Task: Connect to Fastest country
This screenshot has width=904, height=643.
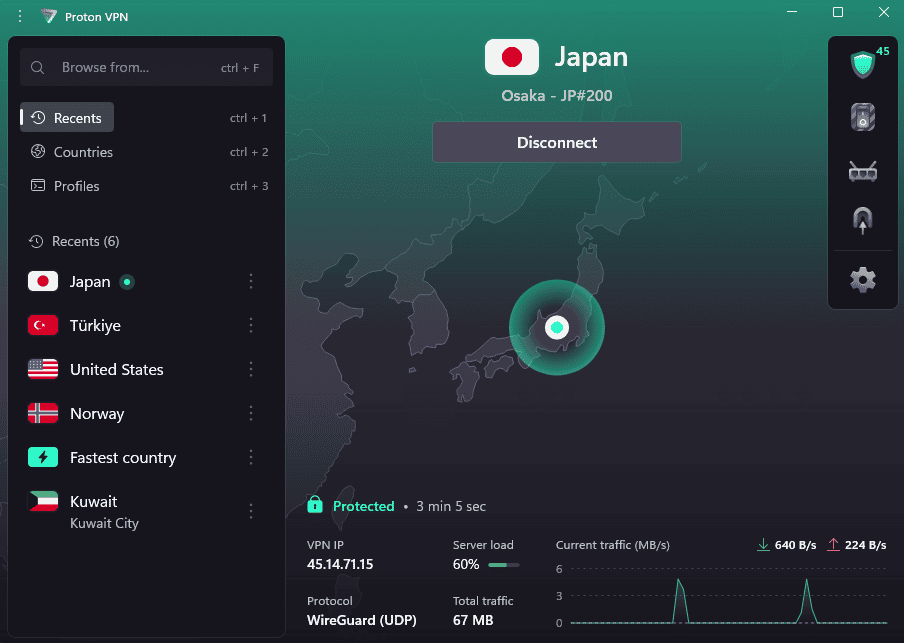Action: click(x=122, y=458)
